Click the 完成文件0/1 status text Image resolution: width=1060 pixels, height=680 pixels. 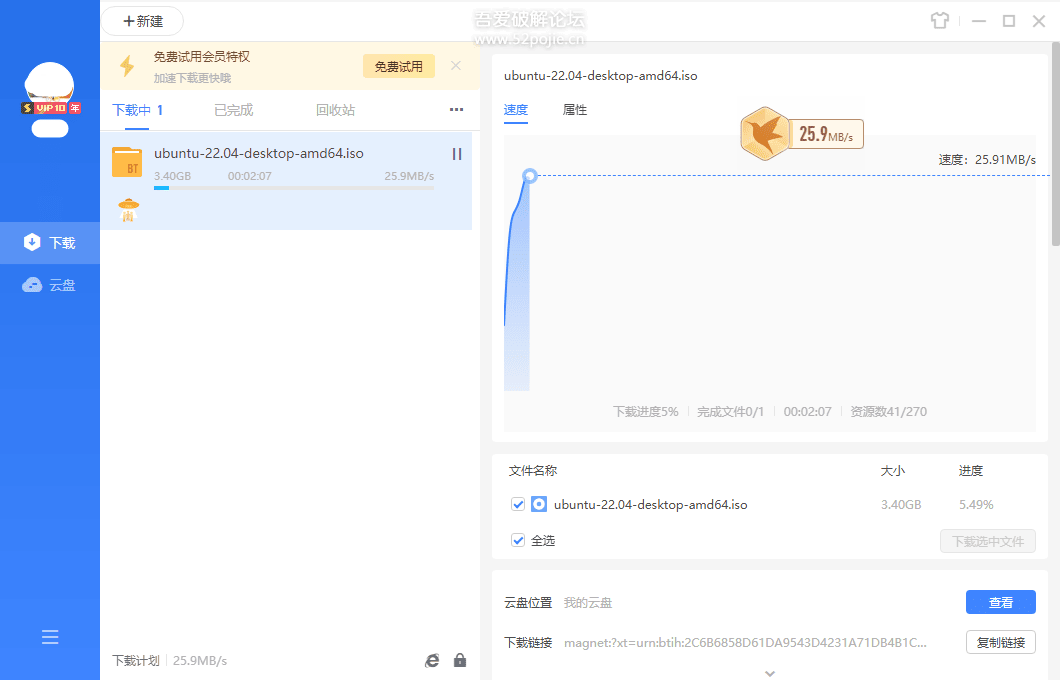731,412
